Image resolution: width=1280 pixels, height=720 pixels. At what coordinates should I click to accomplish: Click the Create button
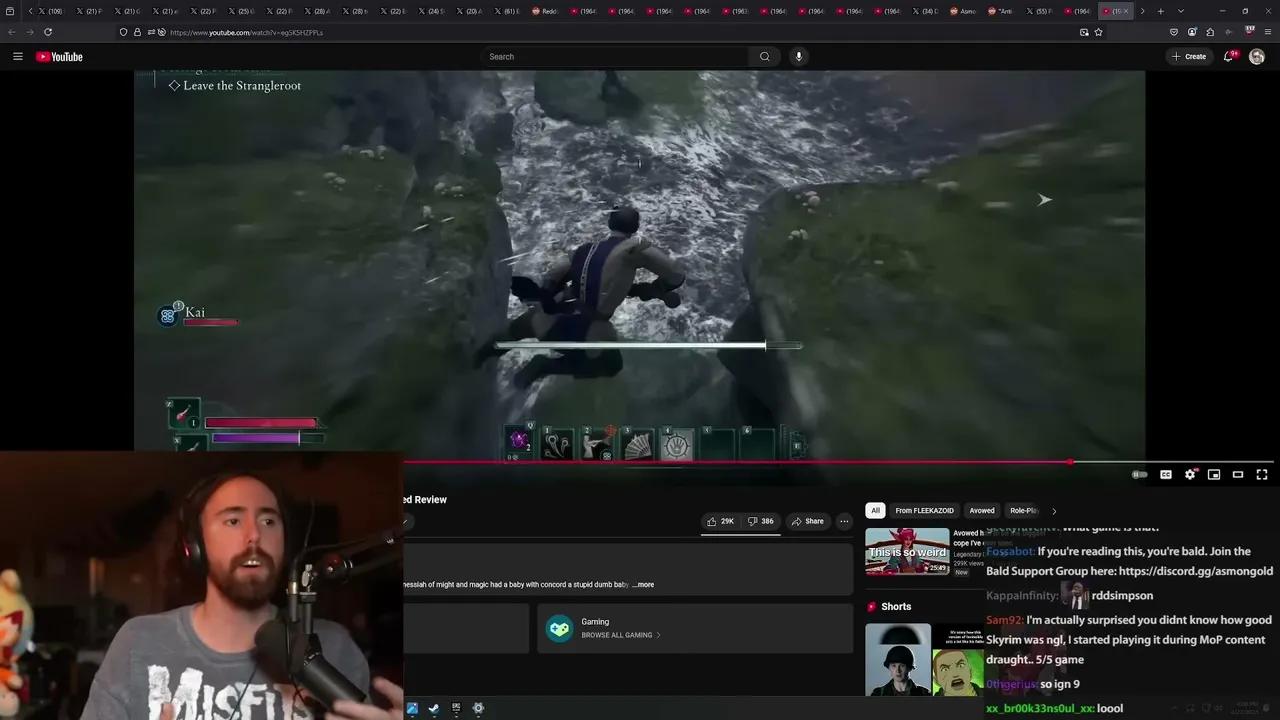click(x=1190, y=57)
